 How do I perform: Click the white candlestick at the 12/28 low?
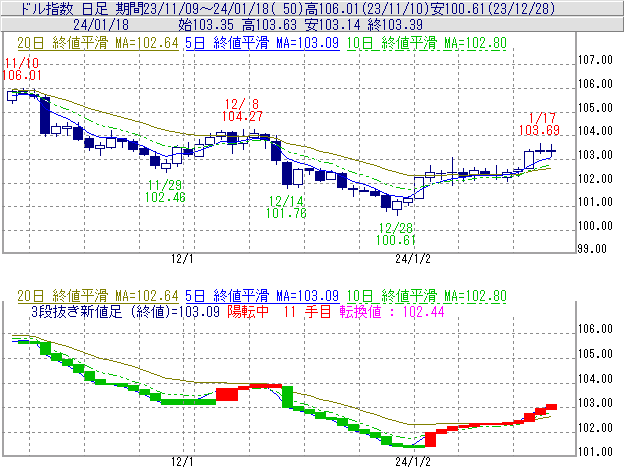point(397,205)
